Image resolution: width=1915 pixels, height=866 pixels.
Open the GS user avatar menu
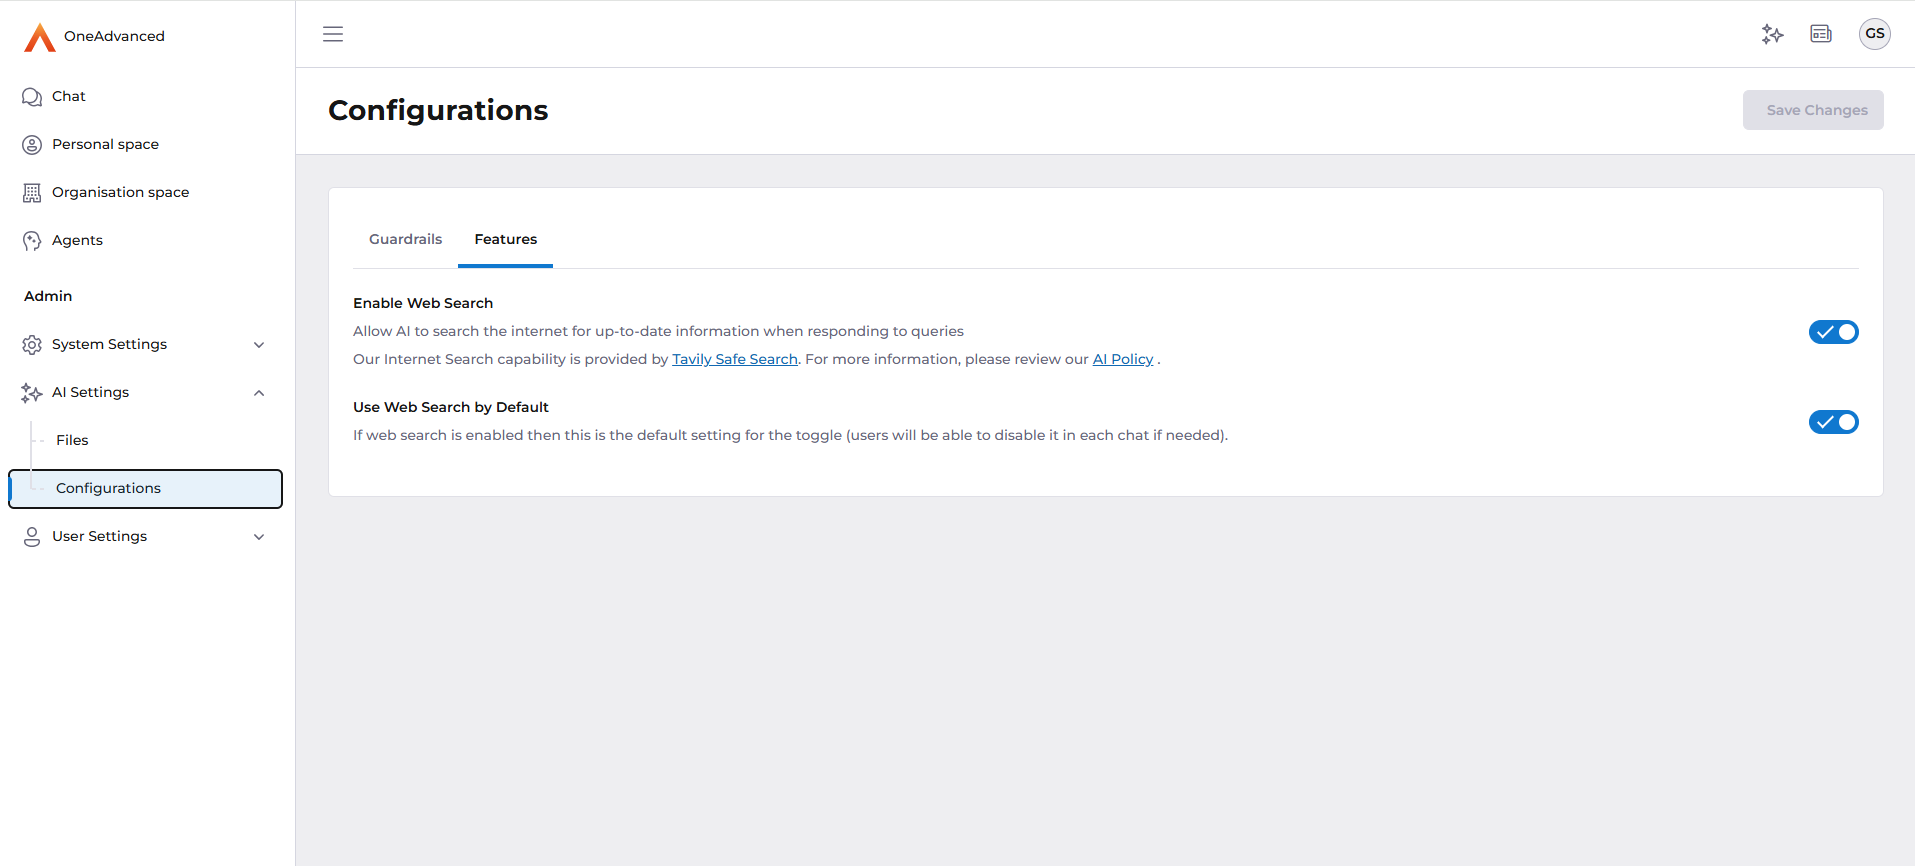tap(1874, 34)
